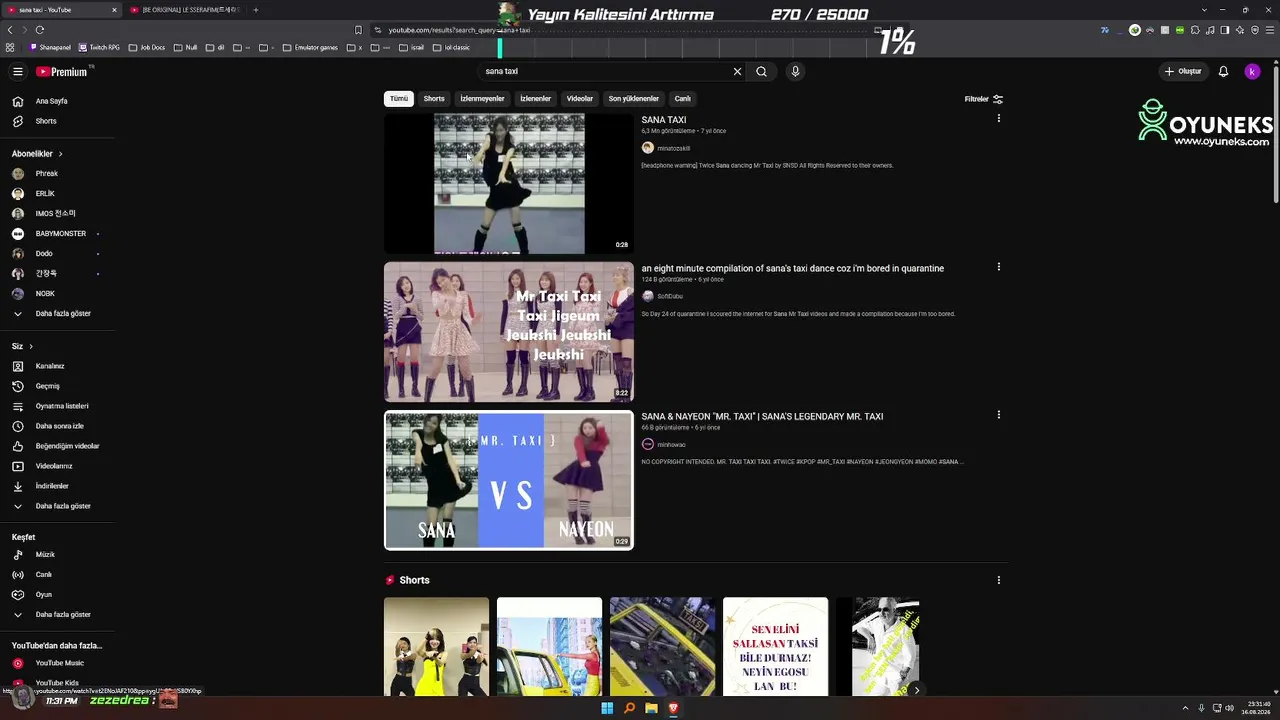Open the Filtreler filter panel
The height and width of the screenshot is (720, 1280).
click(x=984, y=99)
